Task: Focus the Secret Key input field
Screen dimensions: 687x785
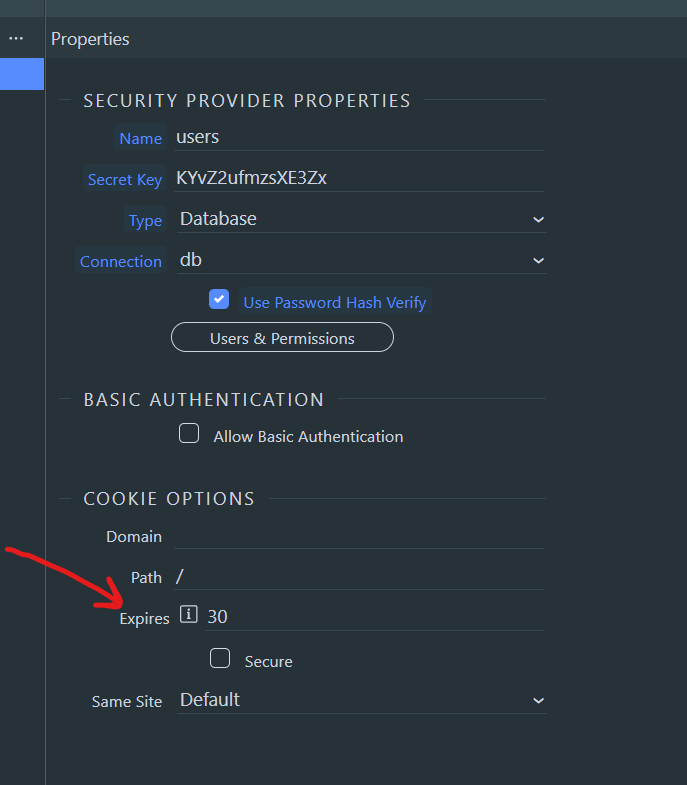Action: pos(359,179)
